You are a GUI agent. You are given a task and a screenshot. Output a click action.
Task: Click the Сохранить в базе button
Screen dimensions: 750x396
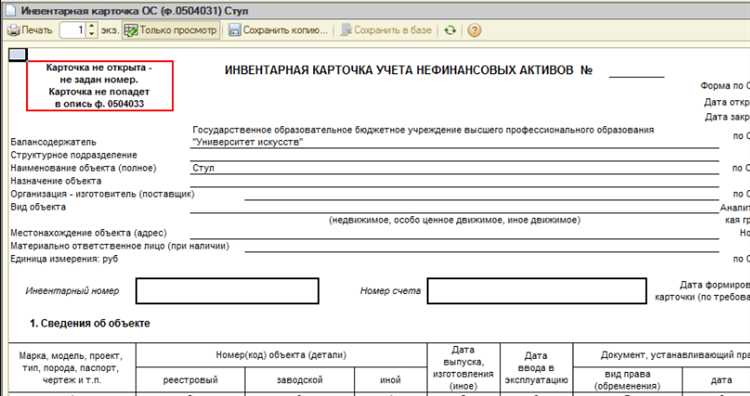[x=386, y=30]
